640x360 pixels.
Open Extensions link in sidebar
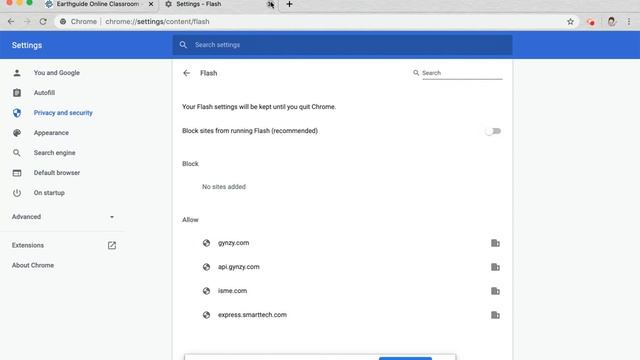(x=28, y=245)
